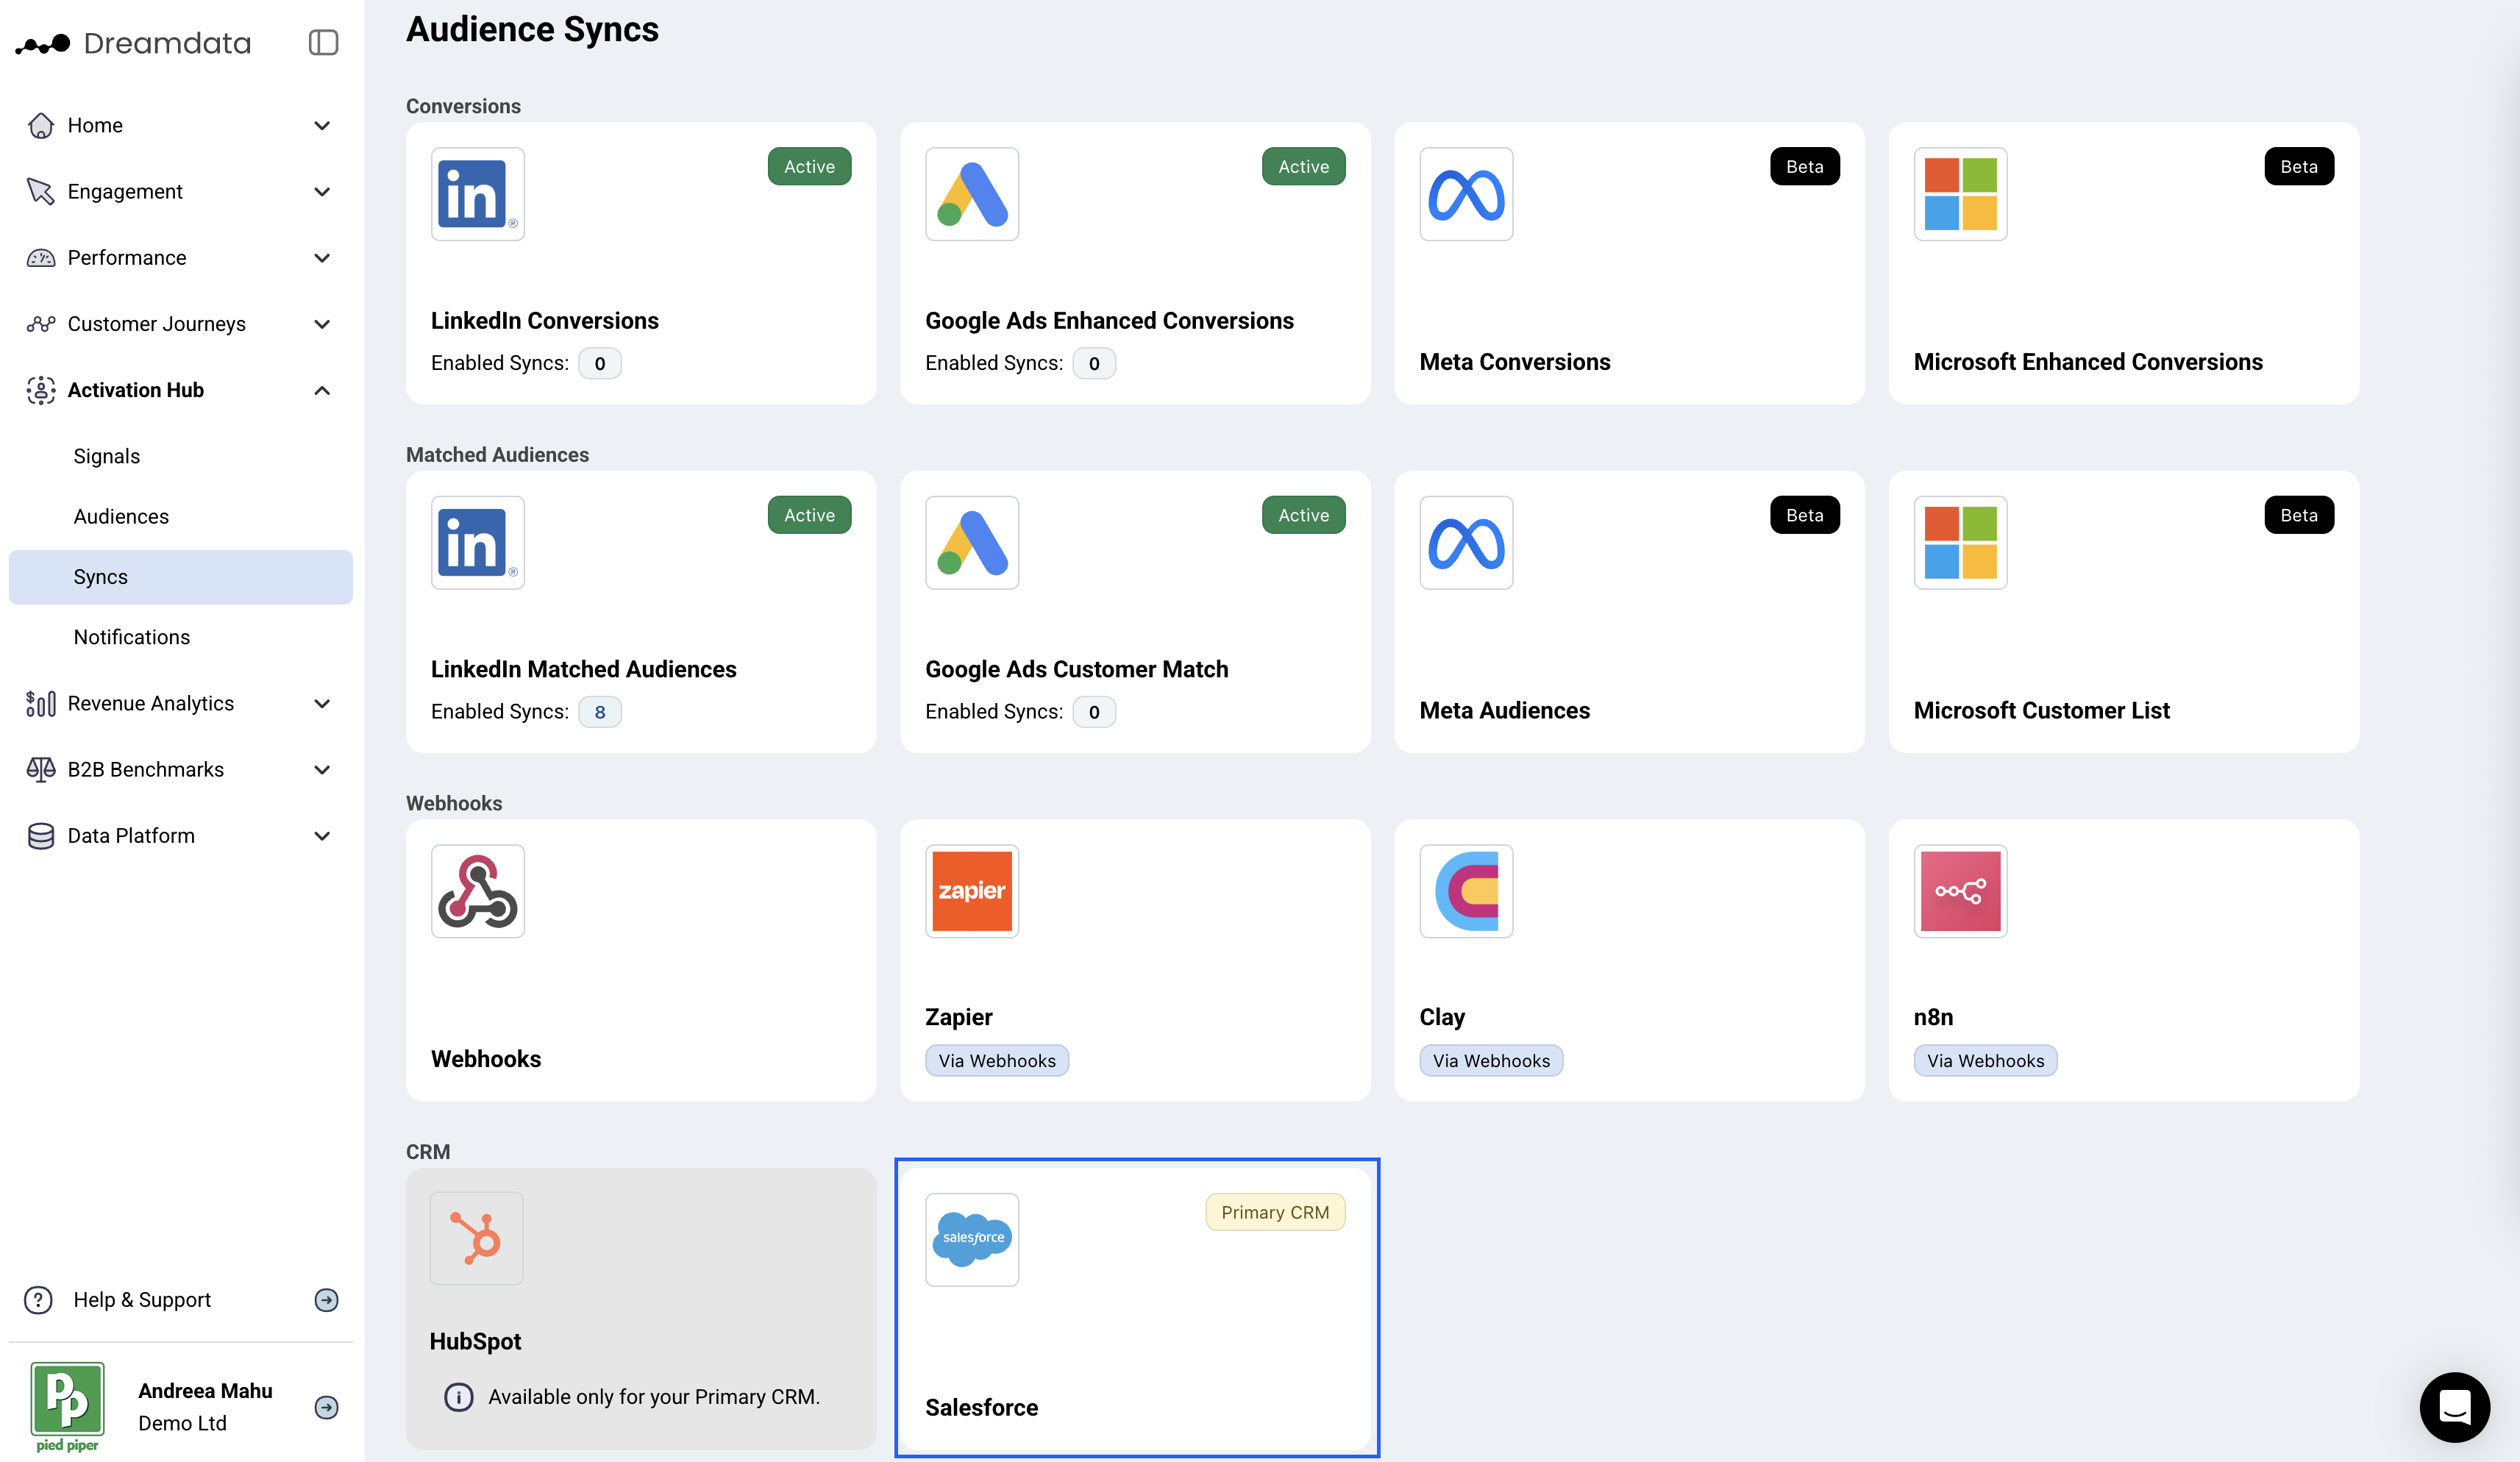Screen dimensions: 2520x1462
Task: Click the info icon on HubSpot card
Action: tap(458, 1397)
